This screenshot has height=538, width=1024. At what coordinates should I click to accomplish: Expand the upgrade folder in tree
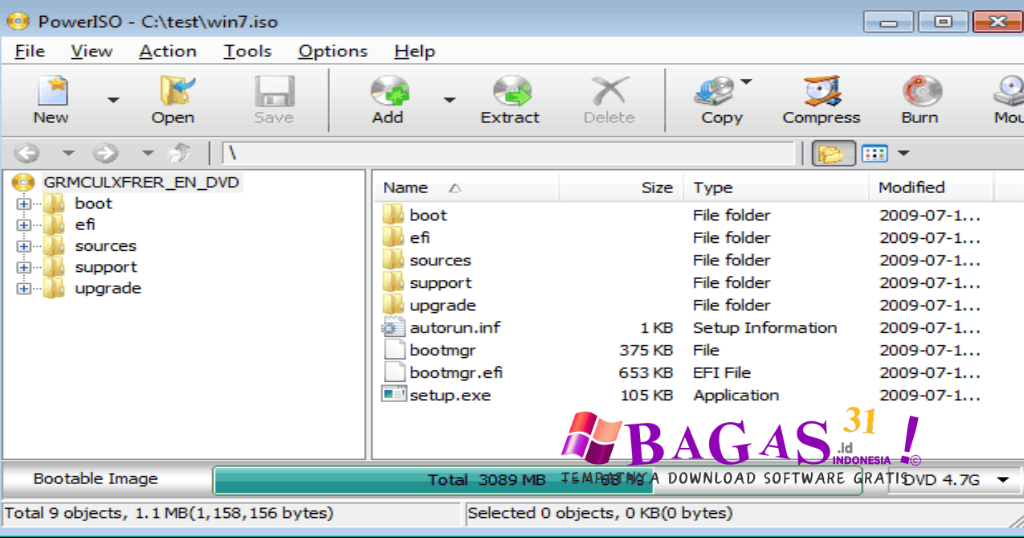click(x=24, y=289)
